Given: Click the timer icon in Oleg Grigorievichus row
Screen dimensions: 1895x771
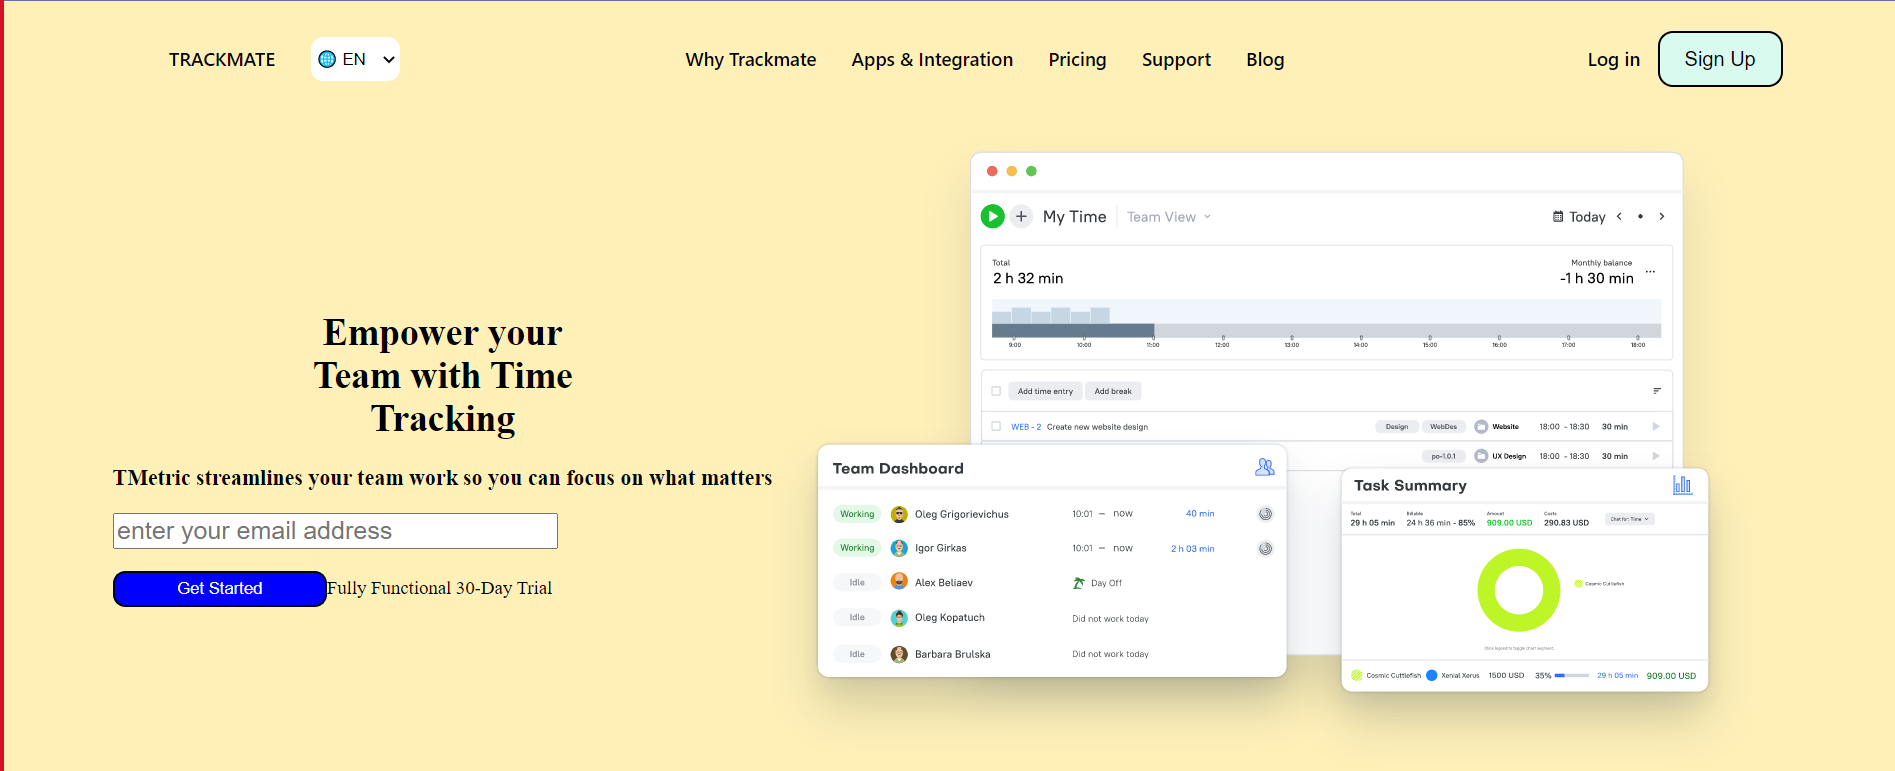Looking at the screenshot, I should (x=1265, y=514).
